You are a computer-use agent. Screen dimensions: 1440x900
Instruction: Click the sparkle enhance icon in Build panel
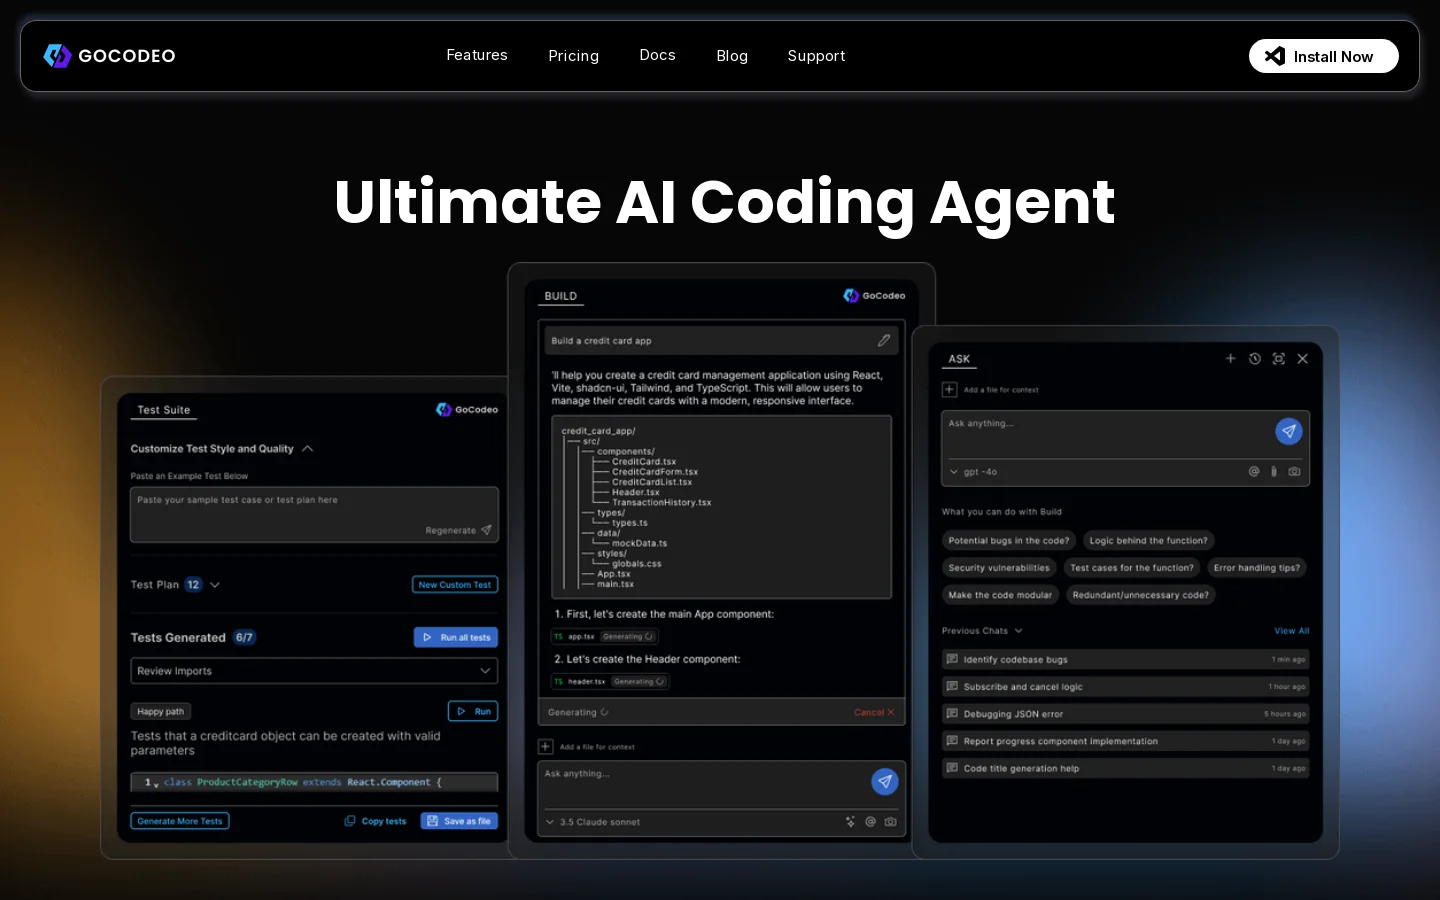tap(850, 822)
